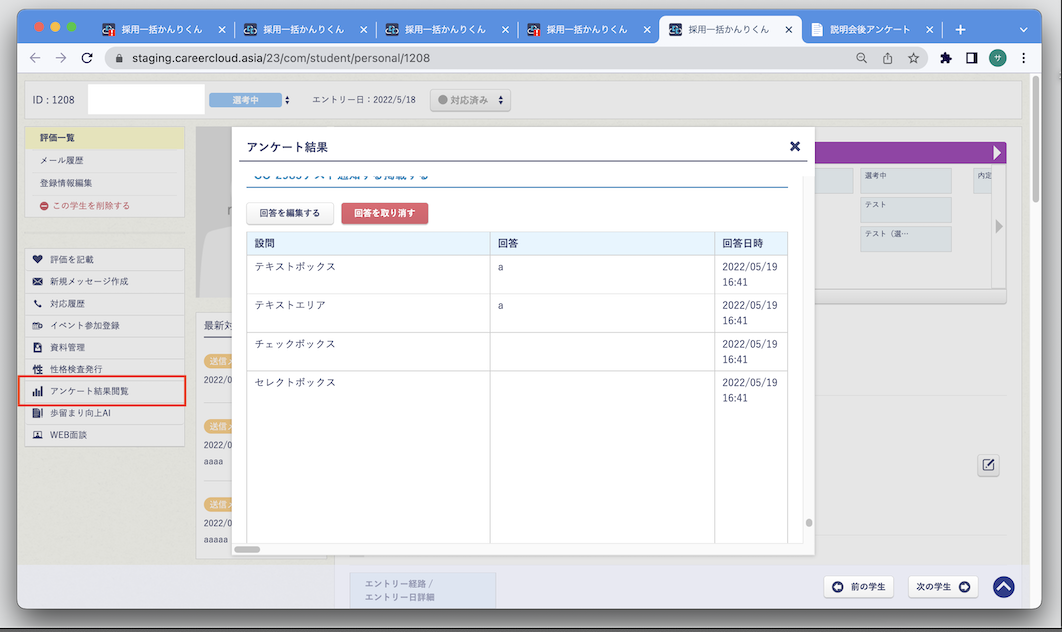Click the scroll-to-top arrow icon

point(1004,587)
